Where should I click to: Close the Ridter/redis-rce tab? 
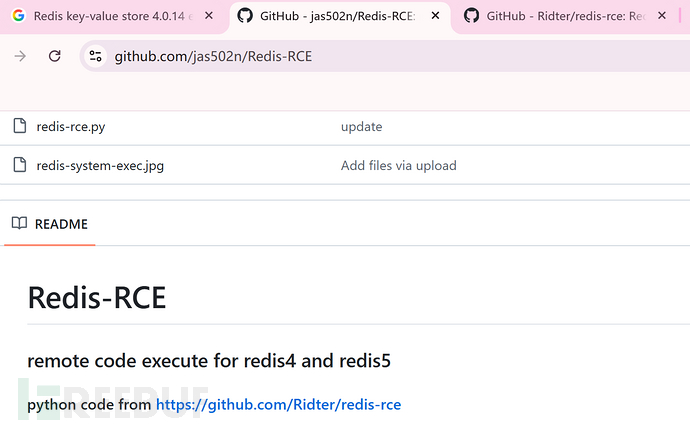pyautogui.click(x=661, y=16)
